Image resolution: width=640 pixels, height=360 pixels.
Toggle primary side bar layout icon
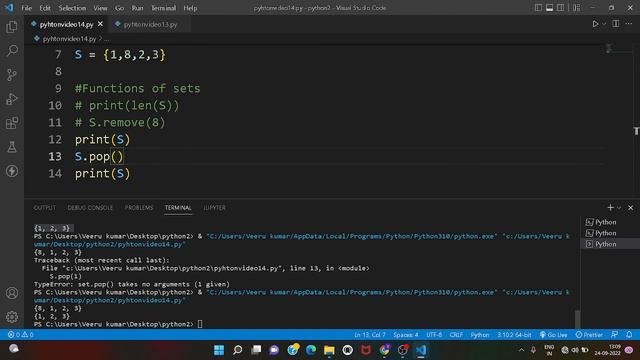pyautogui.click(x=538, y=8)
